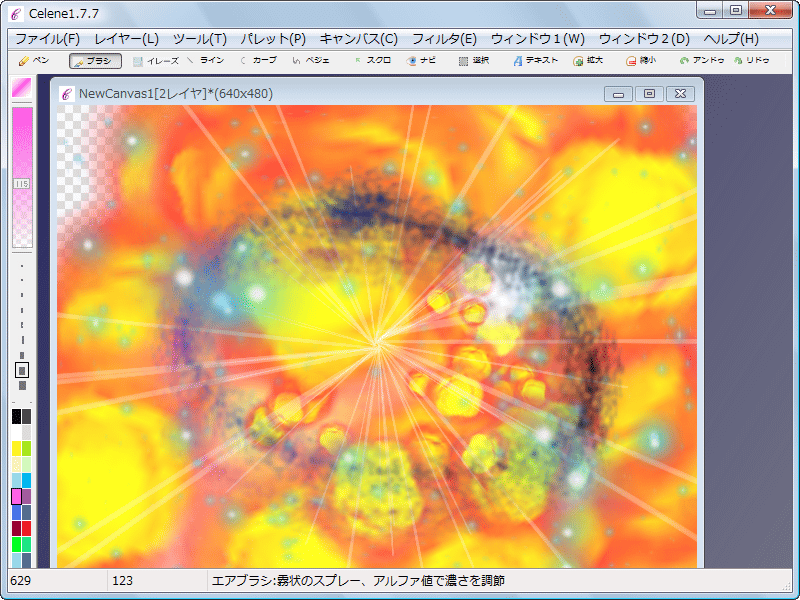The width and height of the screenshot is (800, 600).
Task: Pick the sky blue color swatch
Action: 27,480
